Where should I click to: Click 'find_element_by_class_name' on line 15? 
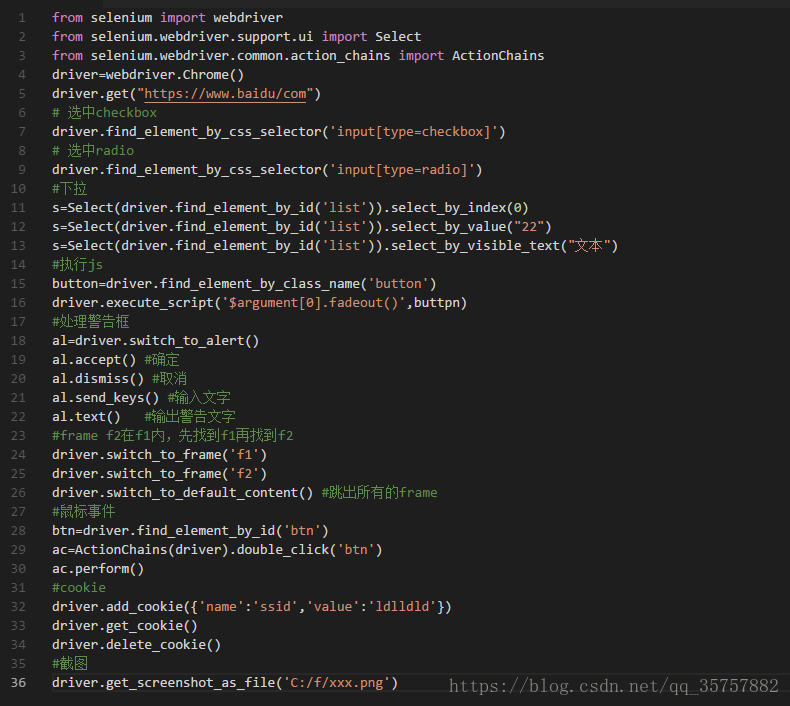[259, 284]
